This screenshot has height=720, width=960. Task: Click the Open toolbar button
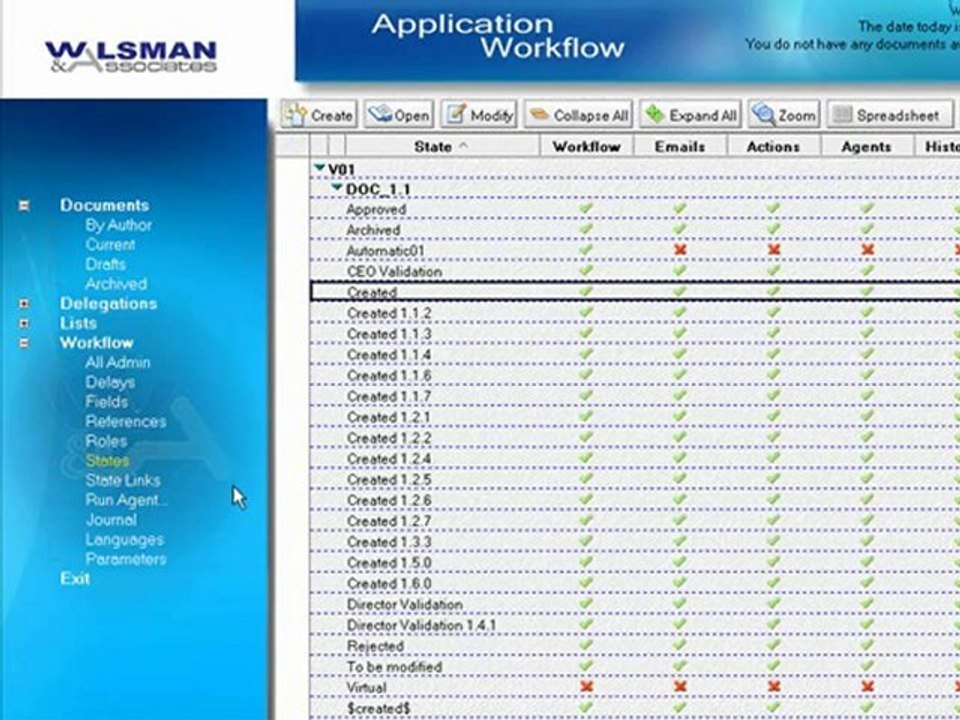[x=399, y=114]
